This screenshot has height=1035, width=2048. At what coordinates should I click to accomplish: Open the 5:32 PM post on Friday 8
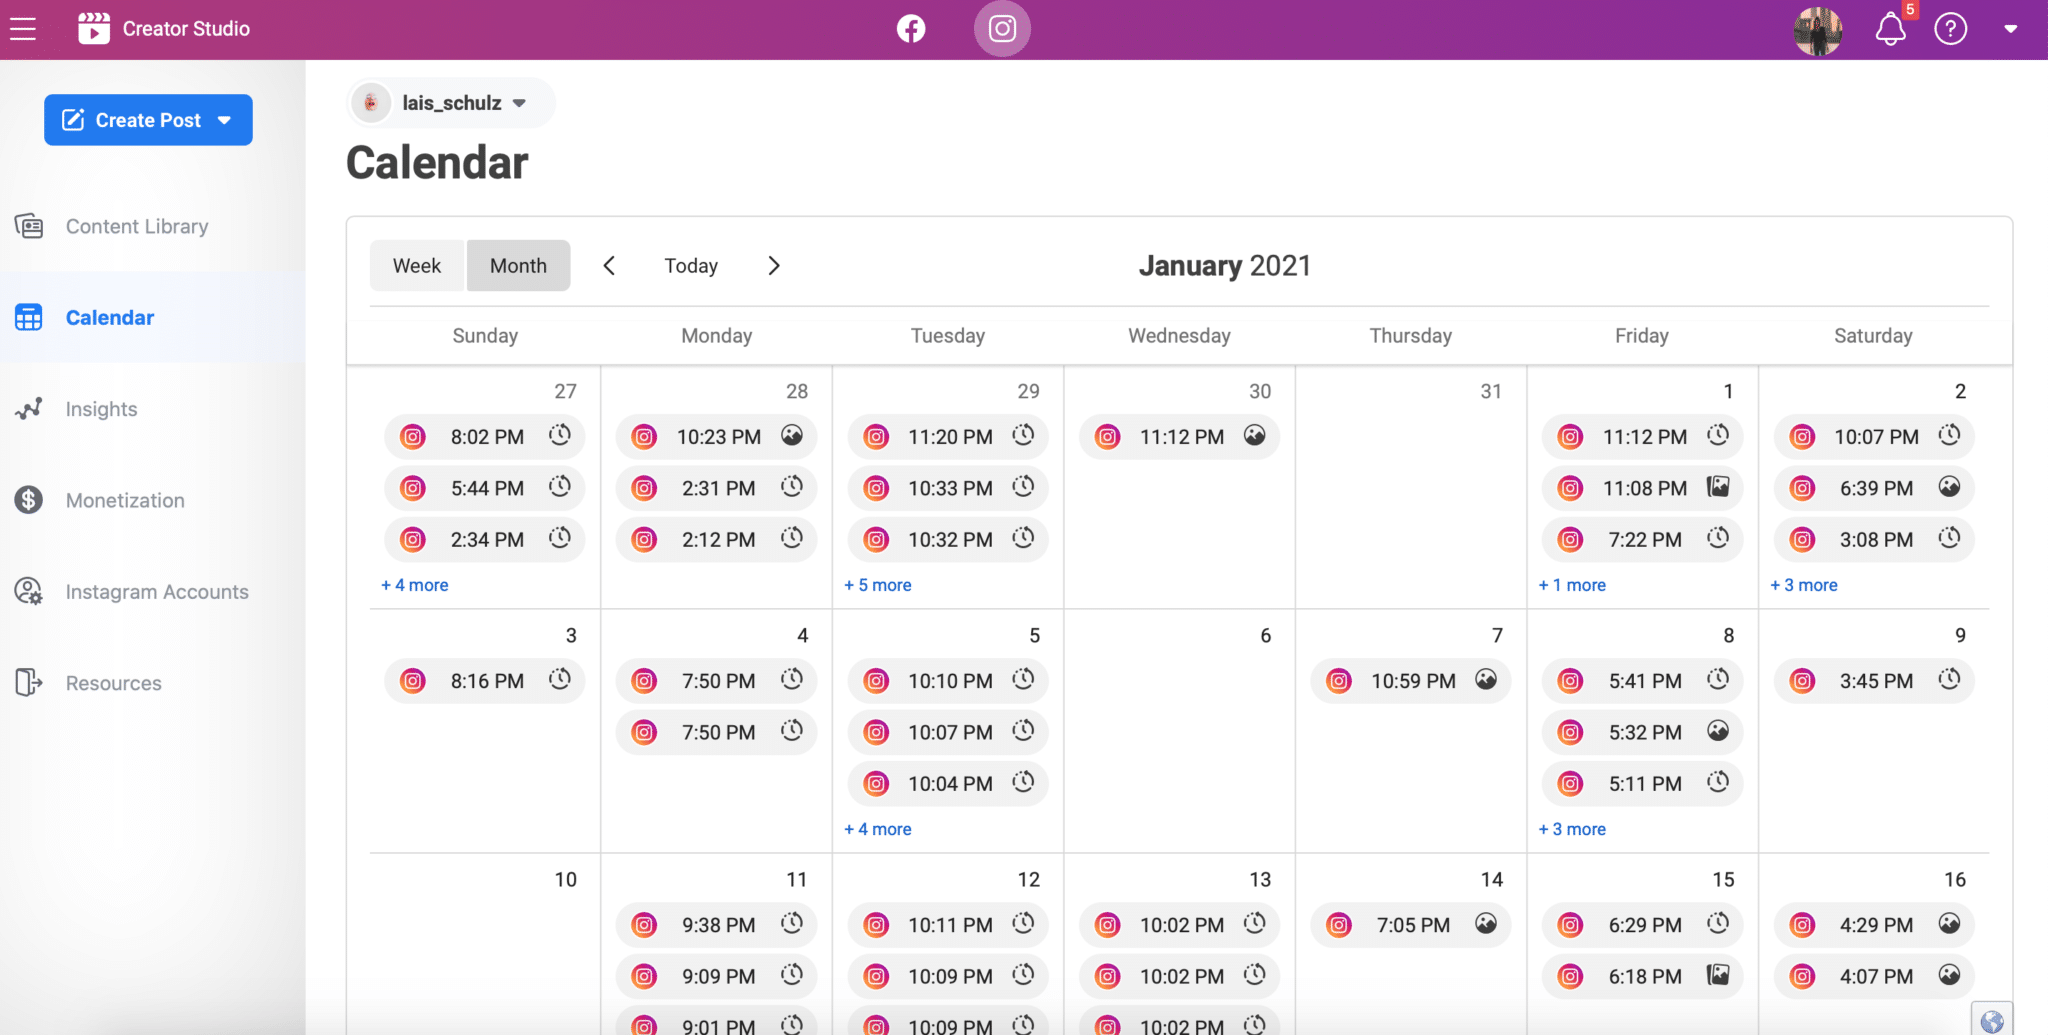pos(1642,732)
